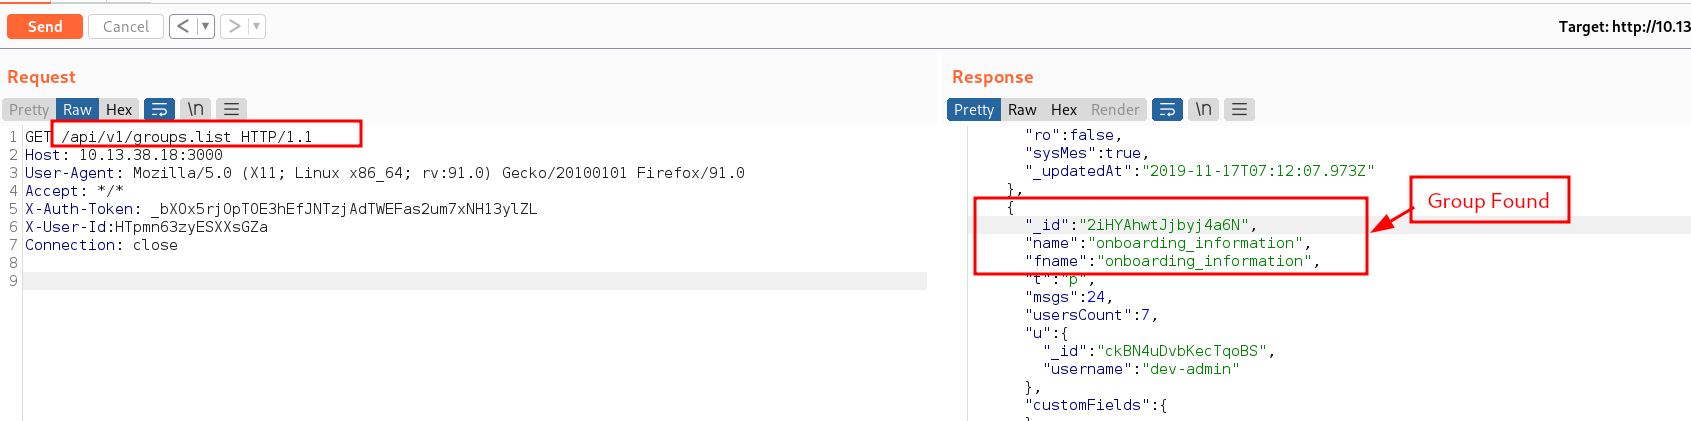This screenshot has width=1691, height=421.
Task: Select the Response Pretty tab
Action: 974,109
